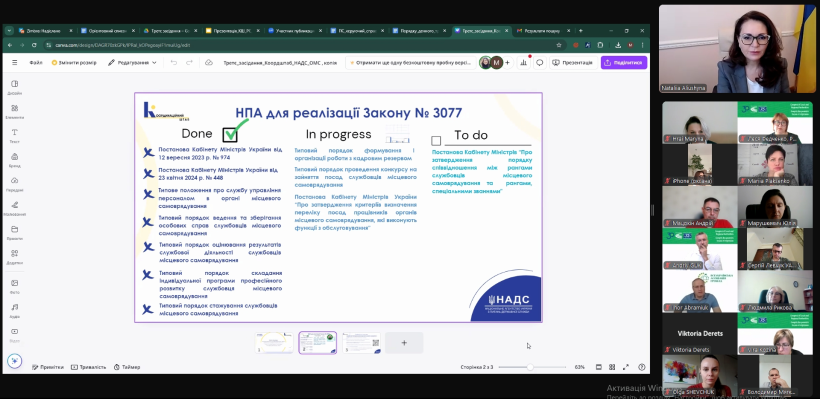Click the undo arrow in the toolbar
Viewport: 820px width, 399px height.
pyautogui.click(x=174, y=63)
